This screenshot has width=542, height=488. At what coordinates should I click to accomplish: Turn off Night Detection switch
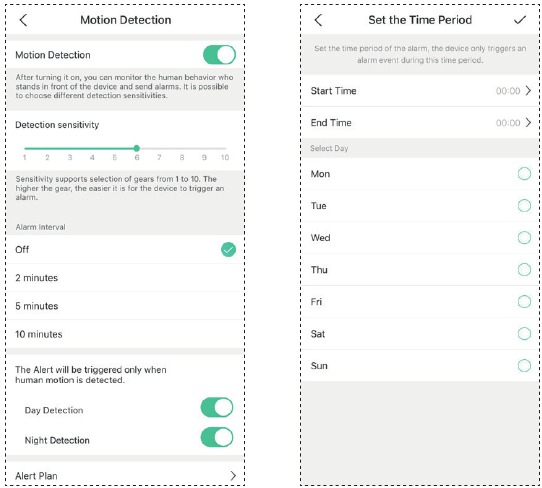pyautogui.click(x=217, y=437)
